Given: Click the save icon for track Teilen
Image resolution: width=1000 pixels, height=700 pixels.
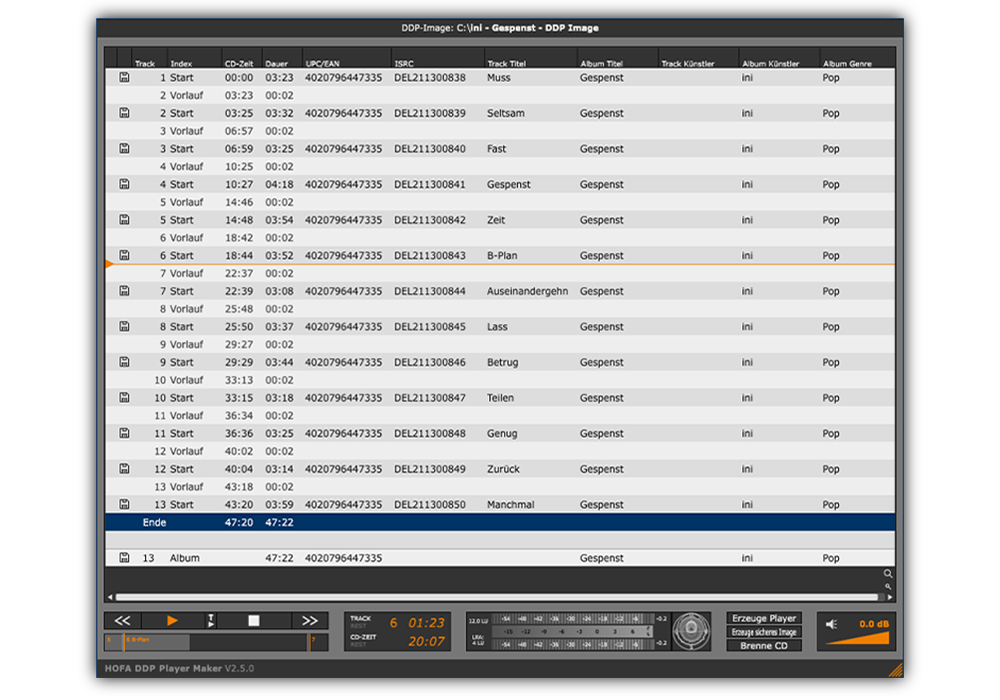Looking at the screenshot, I should tap(124, 398).
